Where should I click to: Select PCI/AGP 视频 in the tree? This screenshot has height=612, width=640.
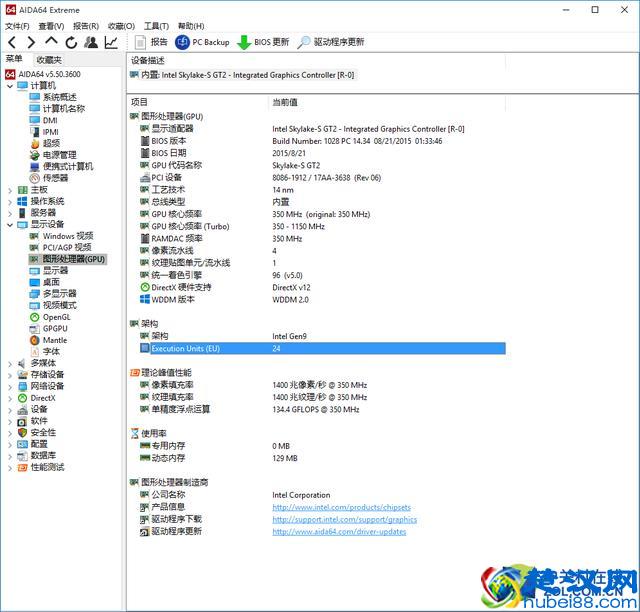(60, 247)
